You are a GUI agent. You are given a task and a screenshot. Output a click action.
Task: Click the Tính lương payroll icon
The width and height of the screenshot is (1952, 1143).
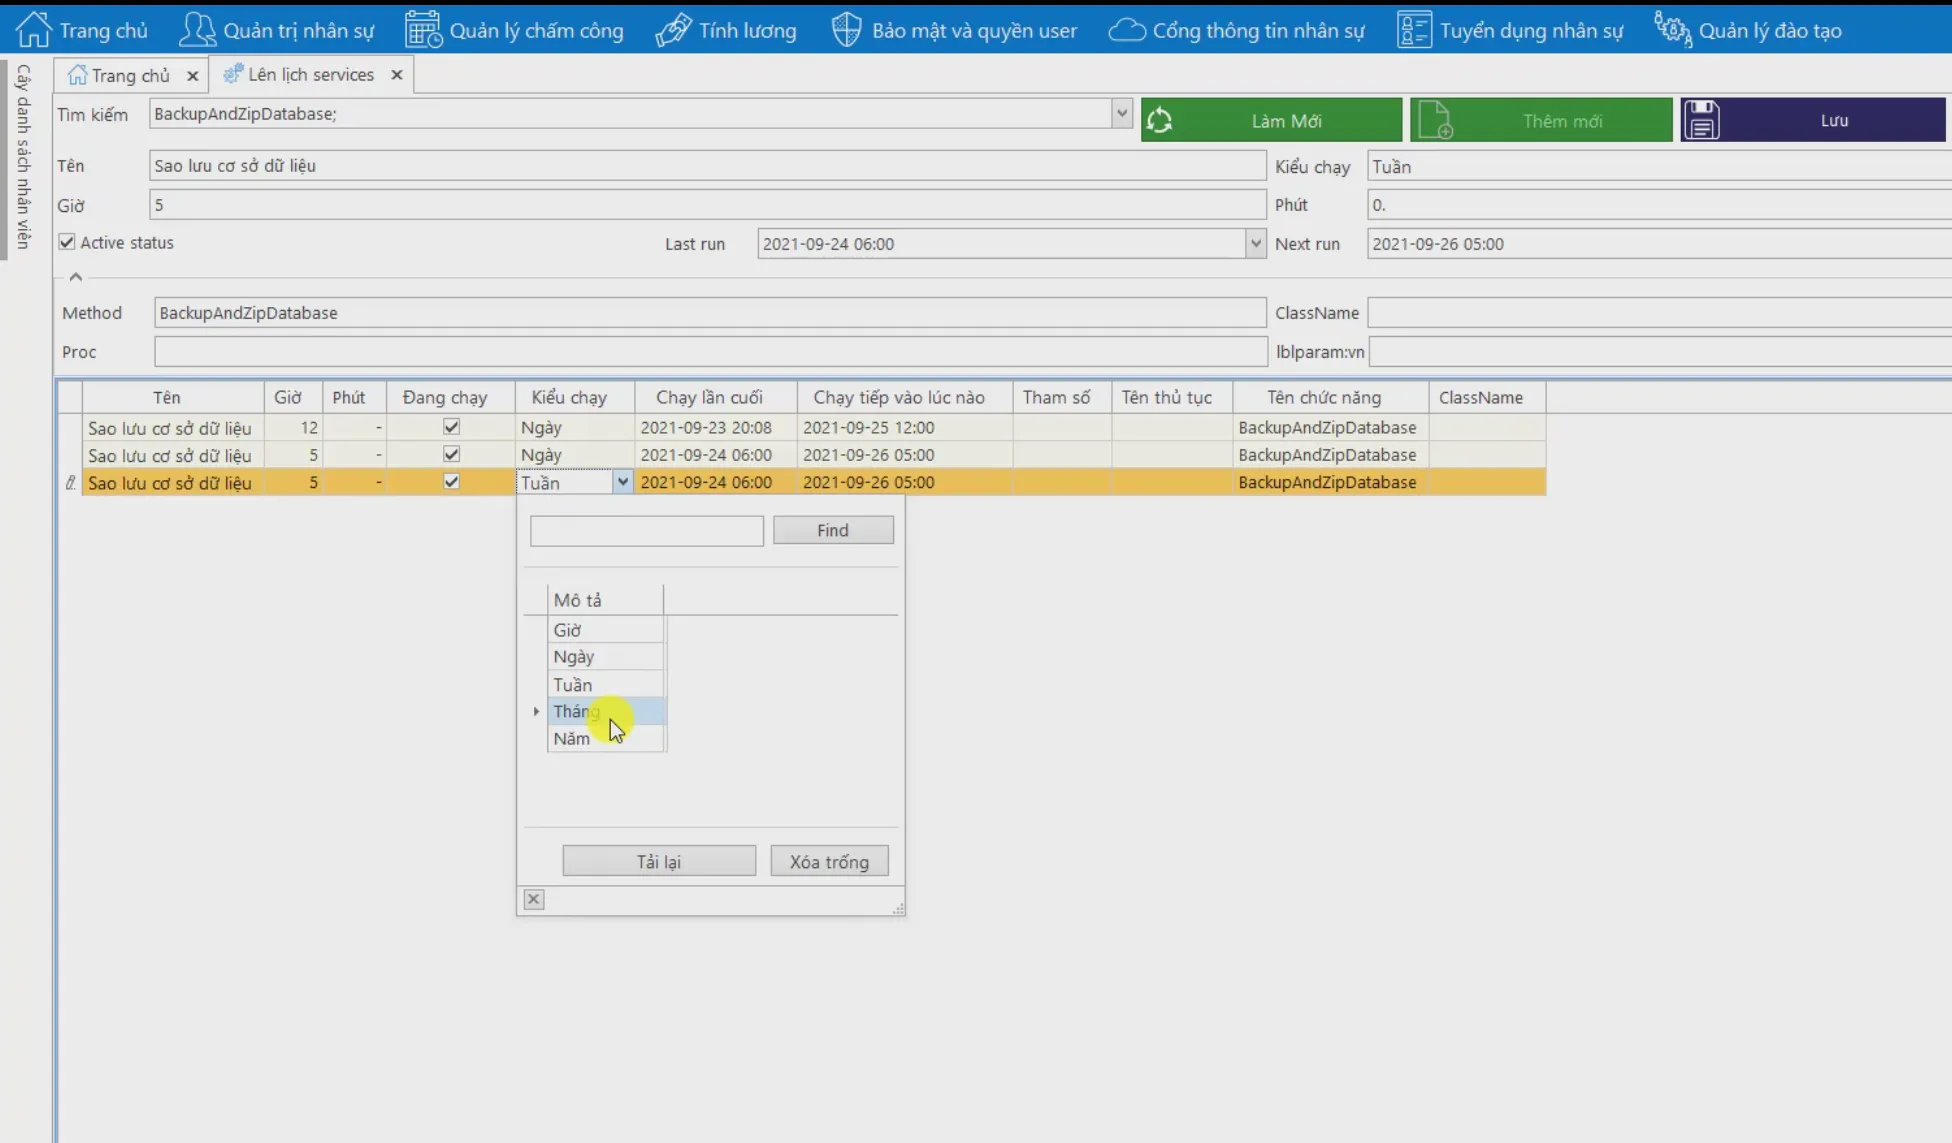(x=673, y=29)
